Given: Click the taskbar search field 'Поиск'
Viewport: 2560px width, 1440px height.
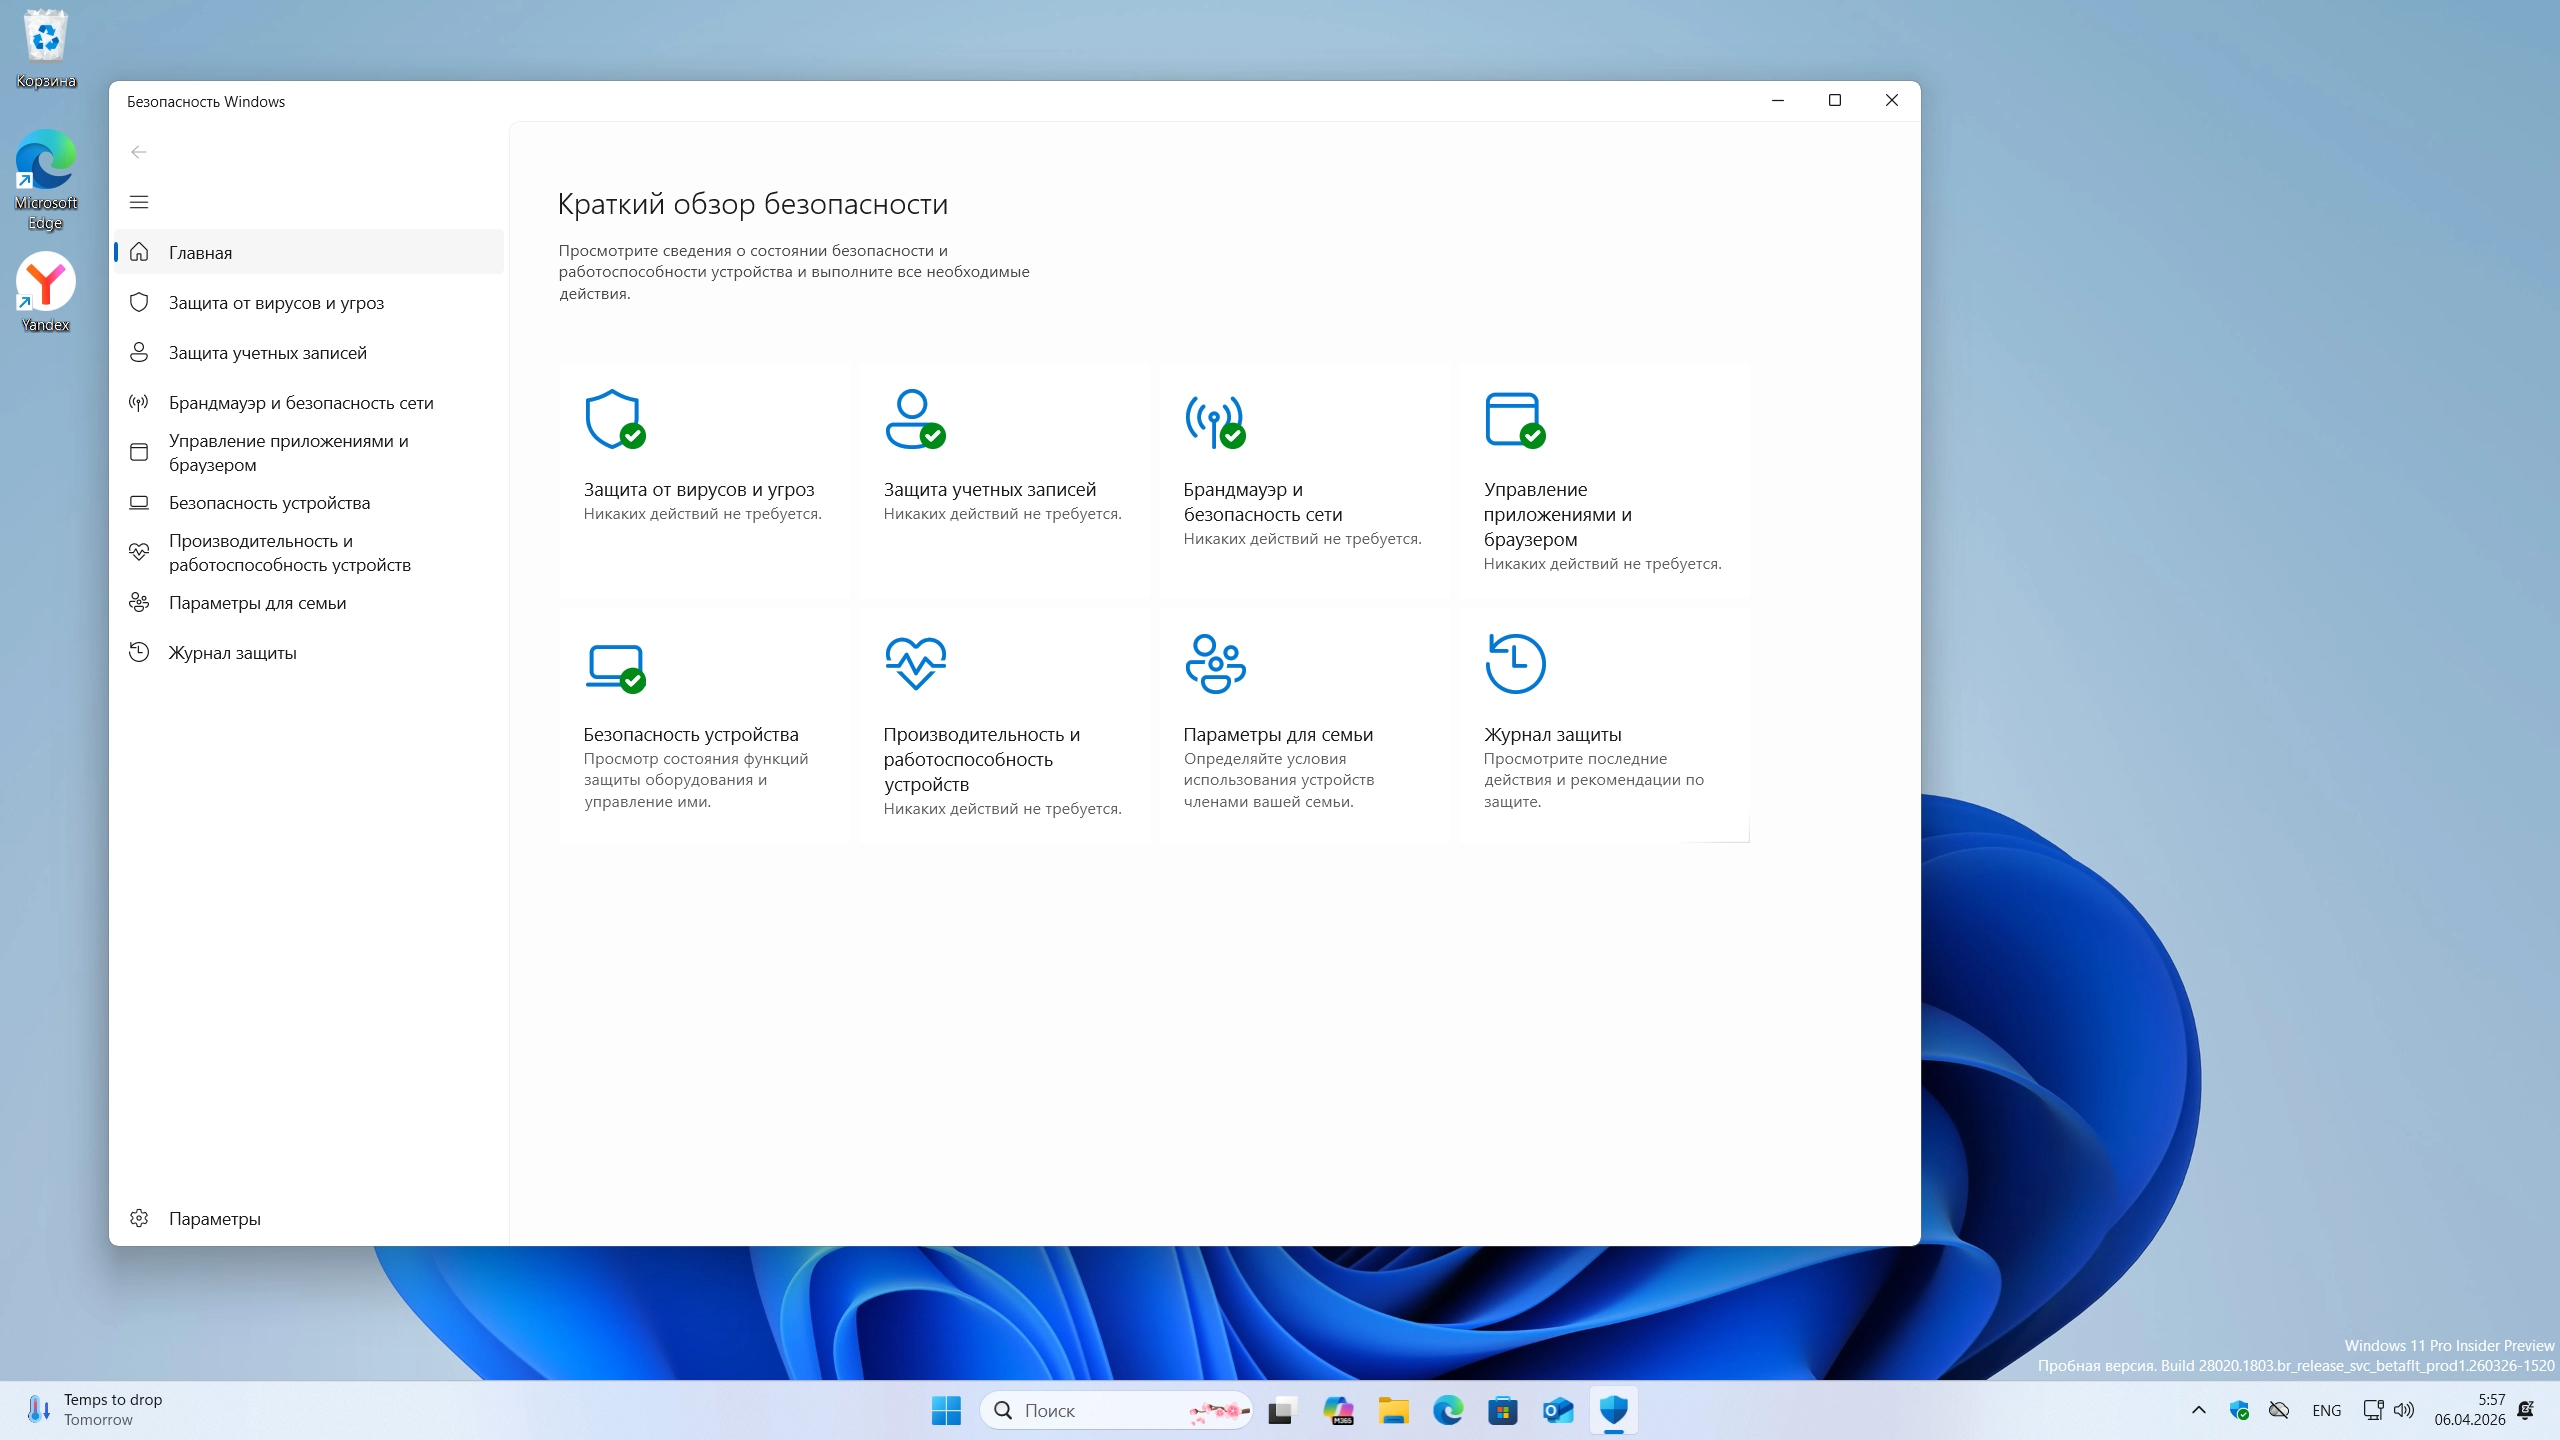Looking at the screenshot, I should (1100, 1410).
